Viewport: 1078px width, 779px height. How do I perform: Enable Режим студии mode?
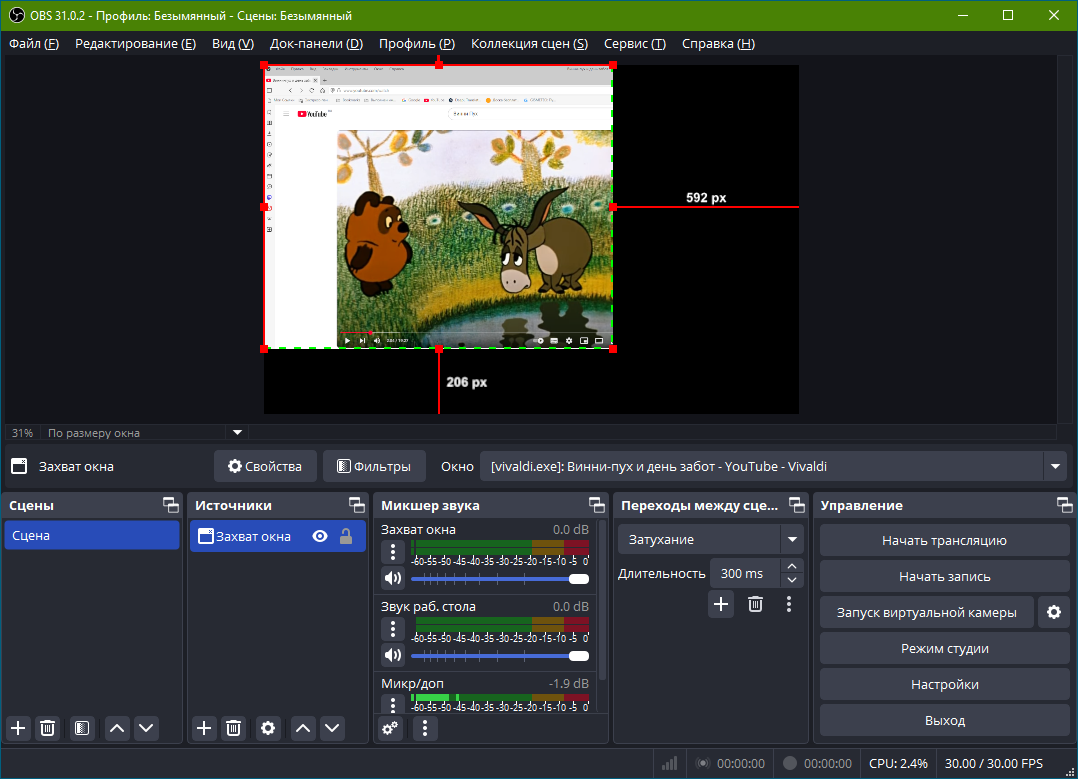pos(945,648)
